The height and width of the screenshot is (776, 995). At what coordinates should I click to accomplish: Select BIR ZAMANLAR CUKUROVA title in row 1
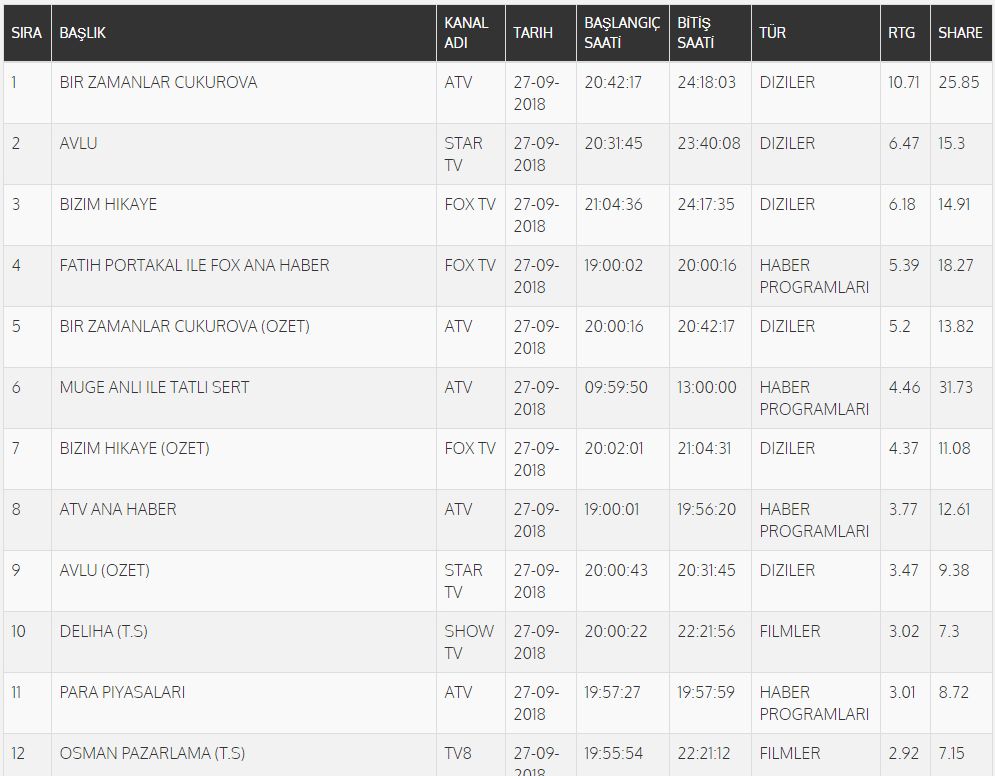pyautogui.click(x=158, y=82)
